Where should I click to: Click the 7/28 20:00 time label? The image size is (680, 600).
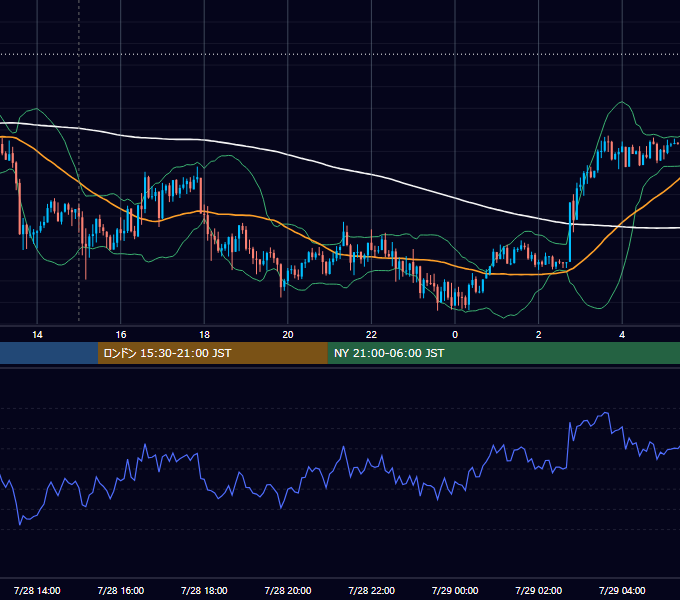click(x=288, y=590)
